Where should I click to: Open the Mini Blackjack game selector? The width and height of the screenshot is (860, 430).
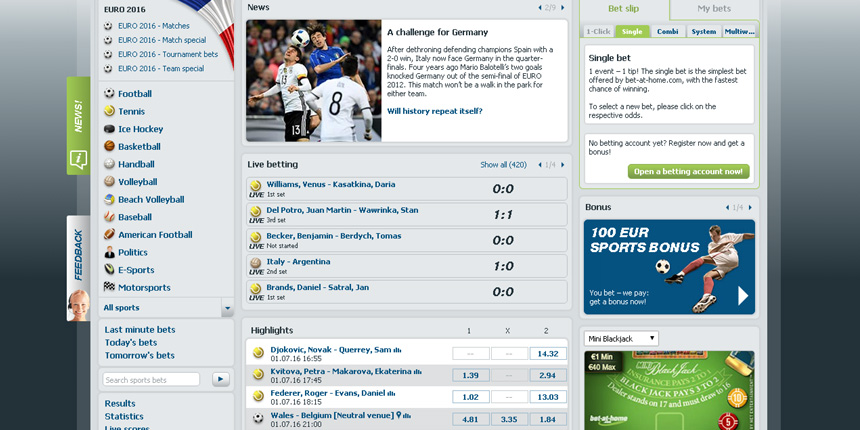click(x=621, y=338)
